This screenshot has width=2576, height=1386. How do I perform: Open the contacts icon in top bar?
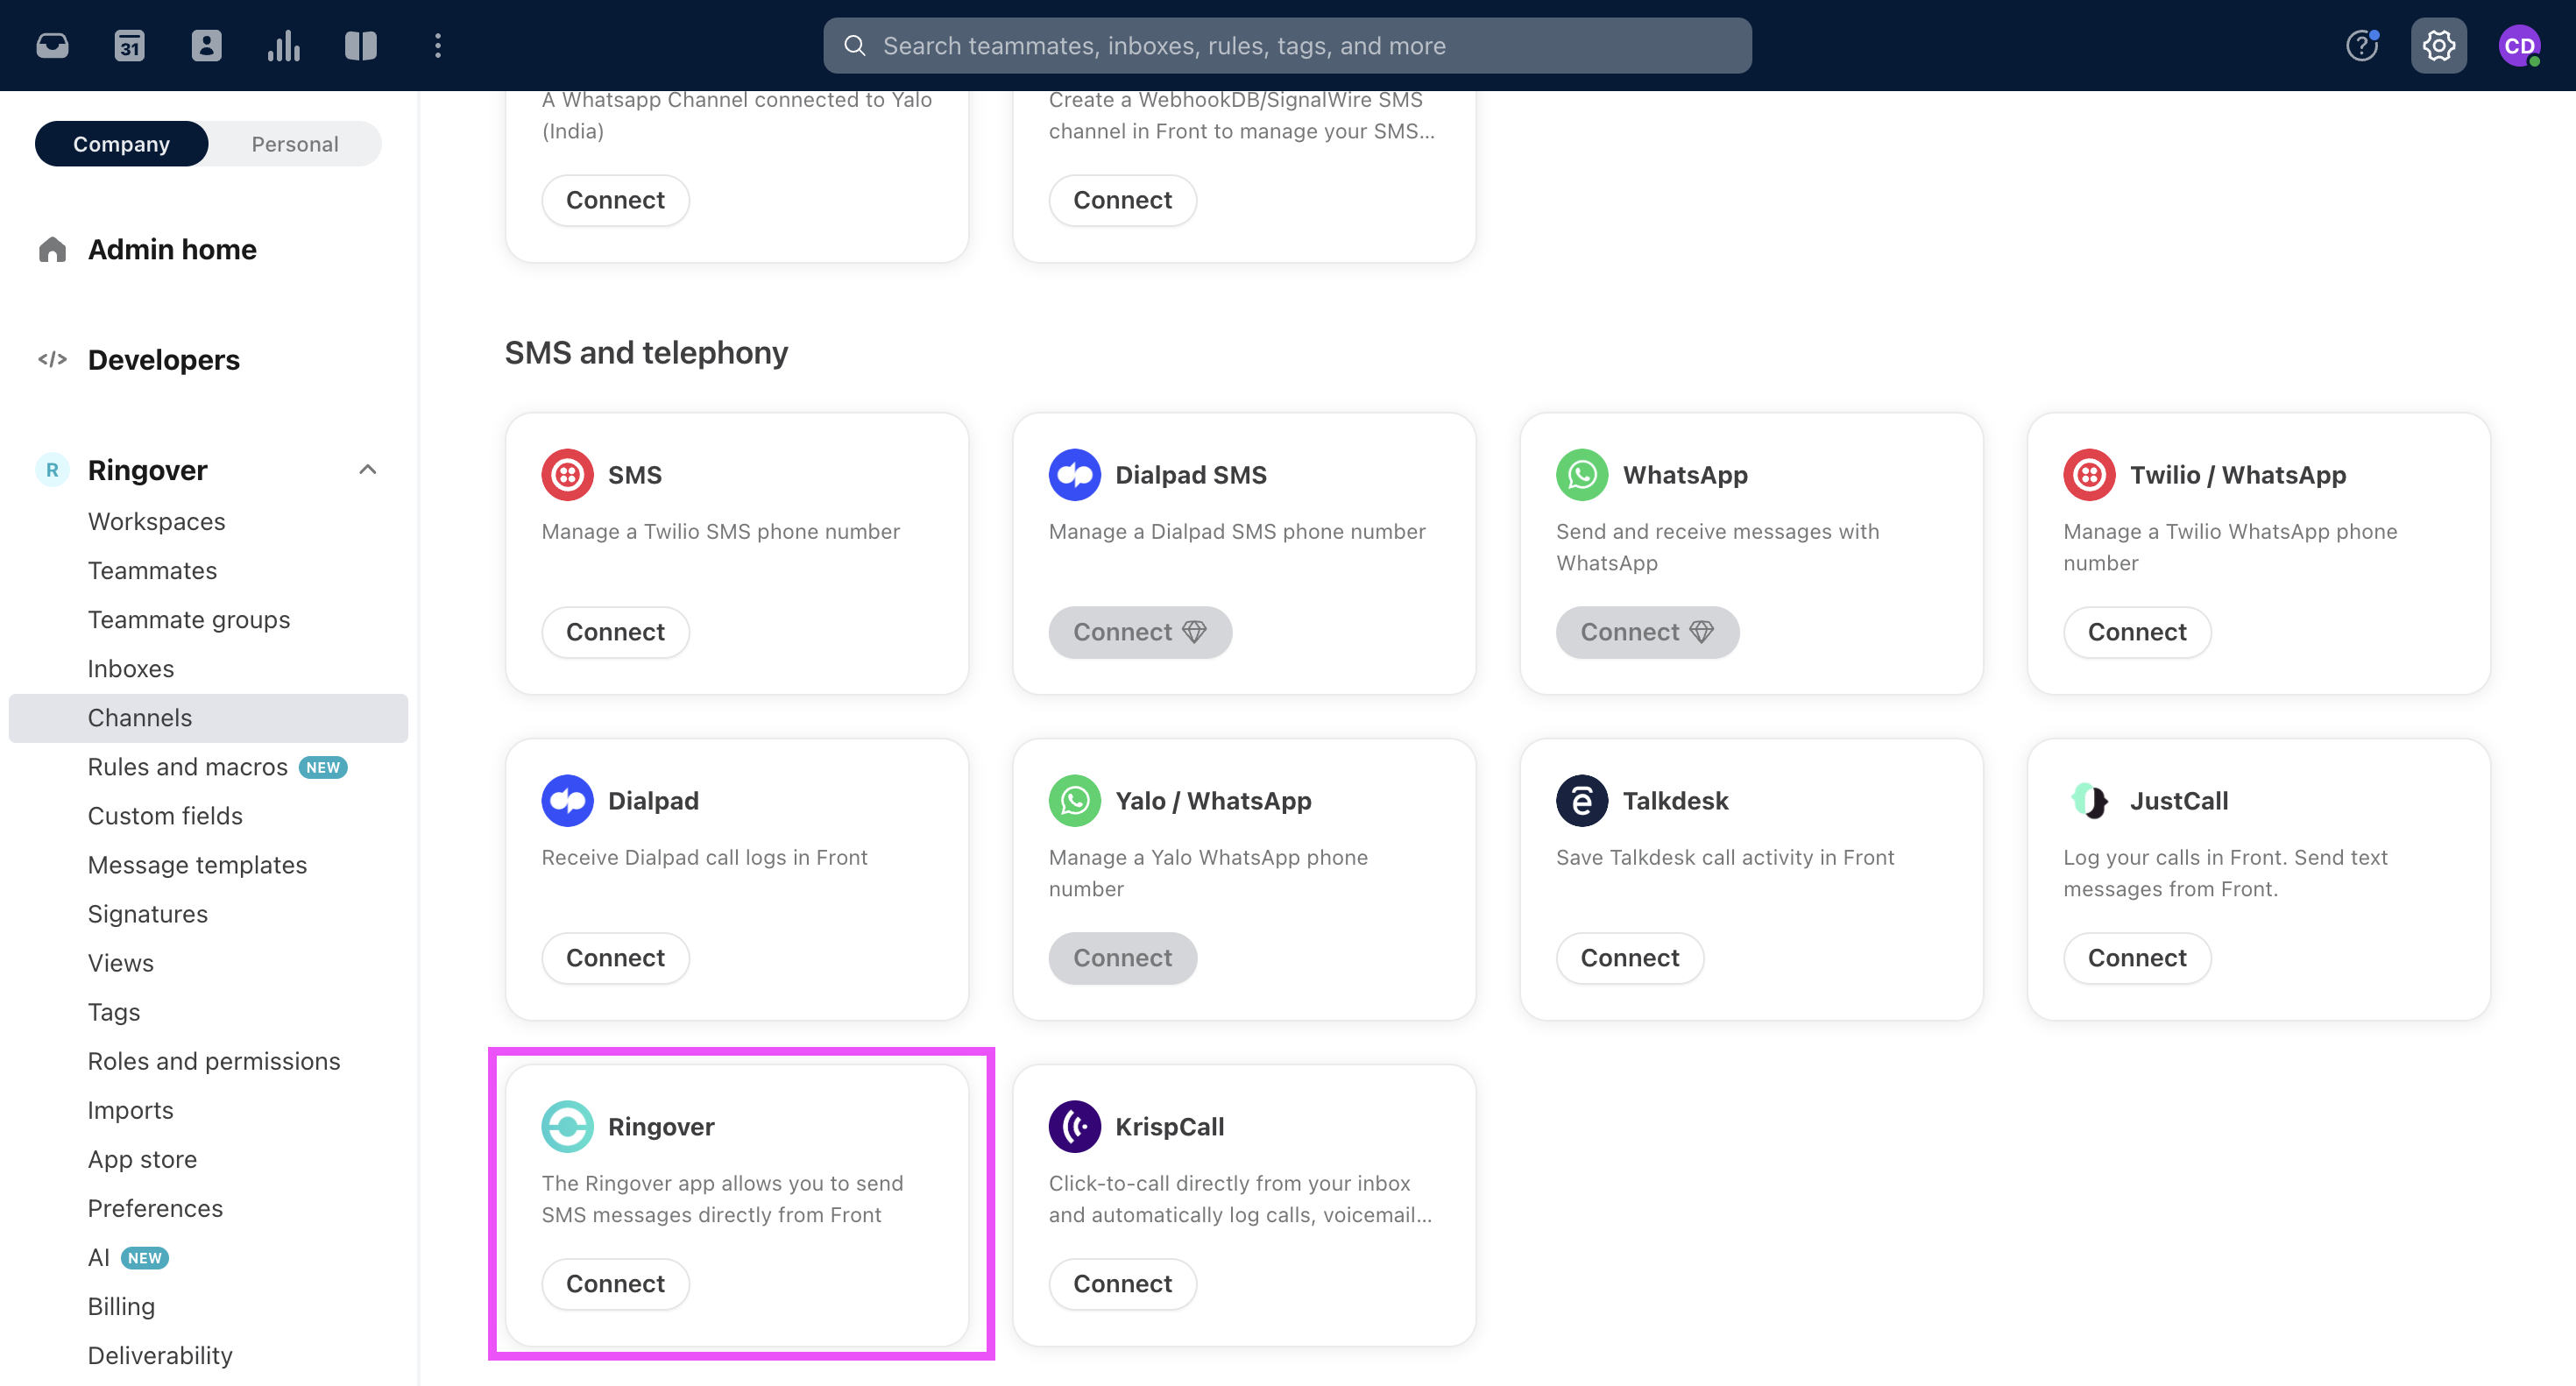pyautogui.click(x=206, y=45)
